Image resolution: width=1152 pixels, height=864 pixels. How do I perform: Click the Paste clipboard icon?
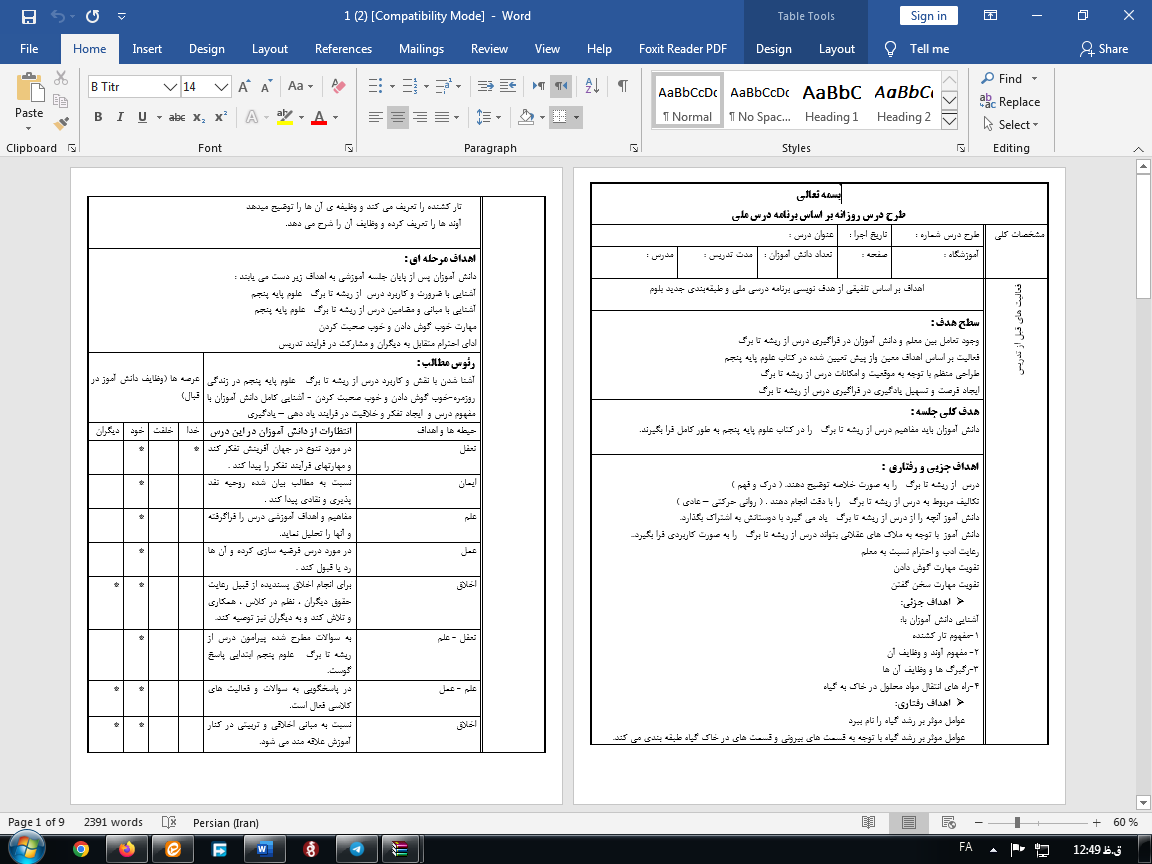29,87
